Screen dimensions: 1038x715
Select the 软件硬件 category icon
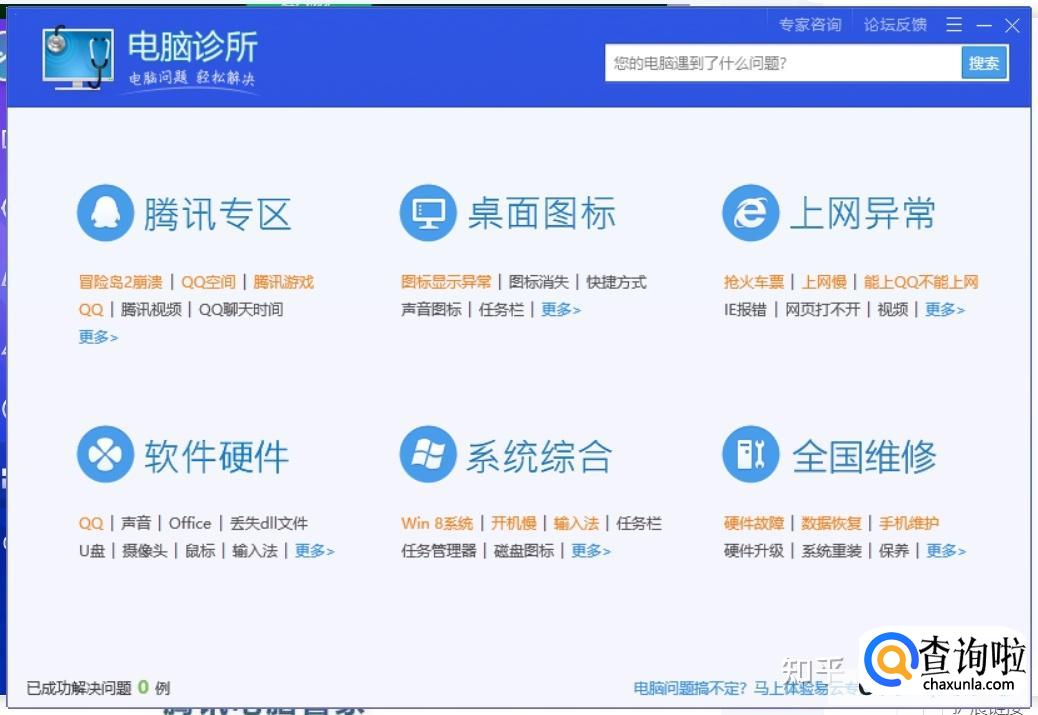coord(103,454)
